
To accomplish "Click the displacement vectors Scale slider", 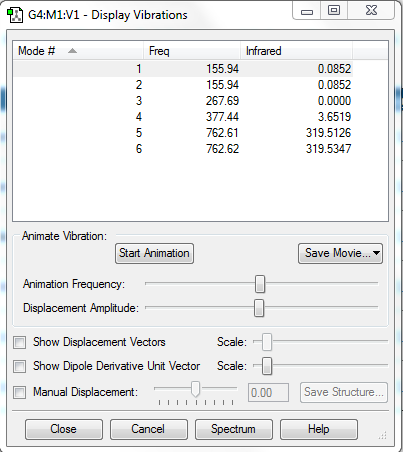I will pos(267,342).
